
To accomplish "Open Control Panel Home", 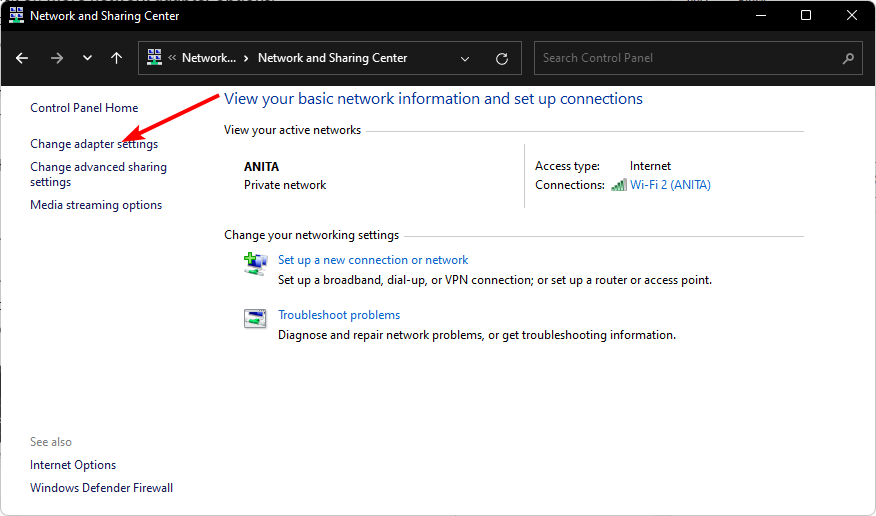I will [x=84, y=108].
